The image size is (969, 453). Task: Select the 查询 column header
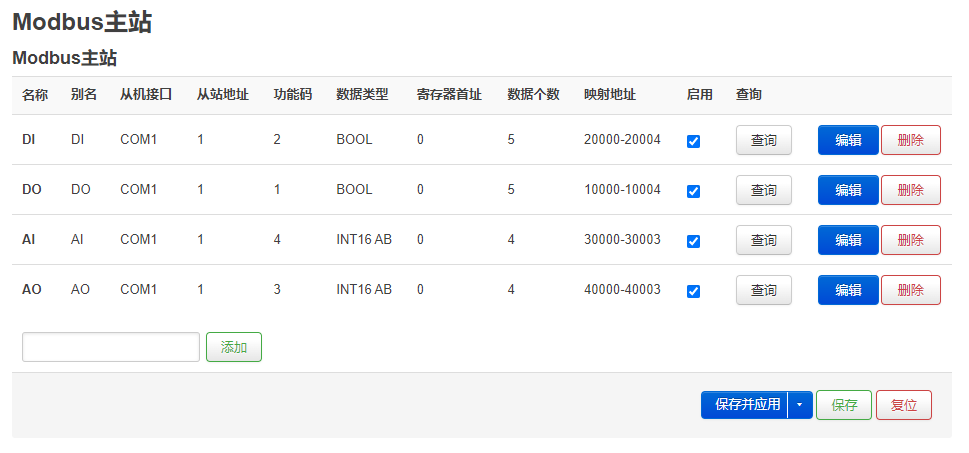tap(748, 95)
